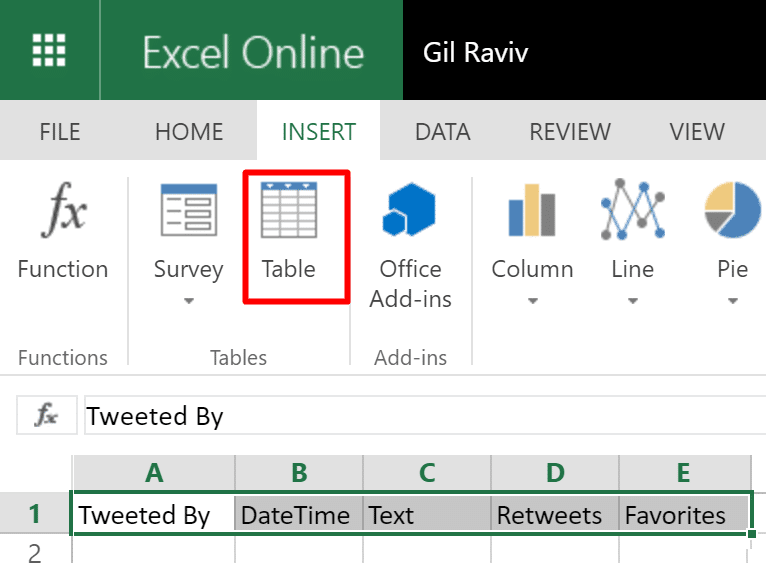766x563 pixels.
Task: Expand the Pie chart dropdown arrow
Action: tap(733, 301)
